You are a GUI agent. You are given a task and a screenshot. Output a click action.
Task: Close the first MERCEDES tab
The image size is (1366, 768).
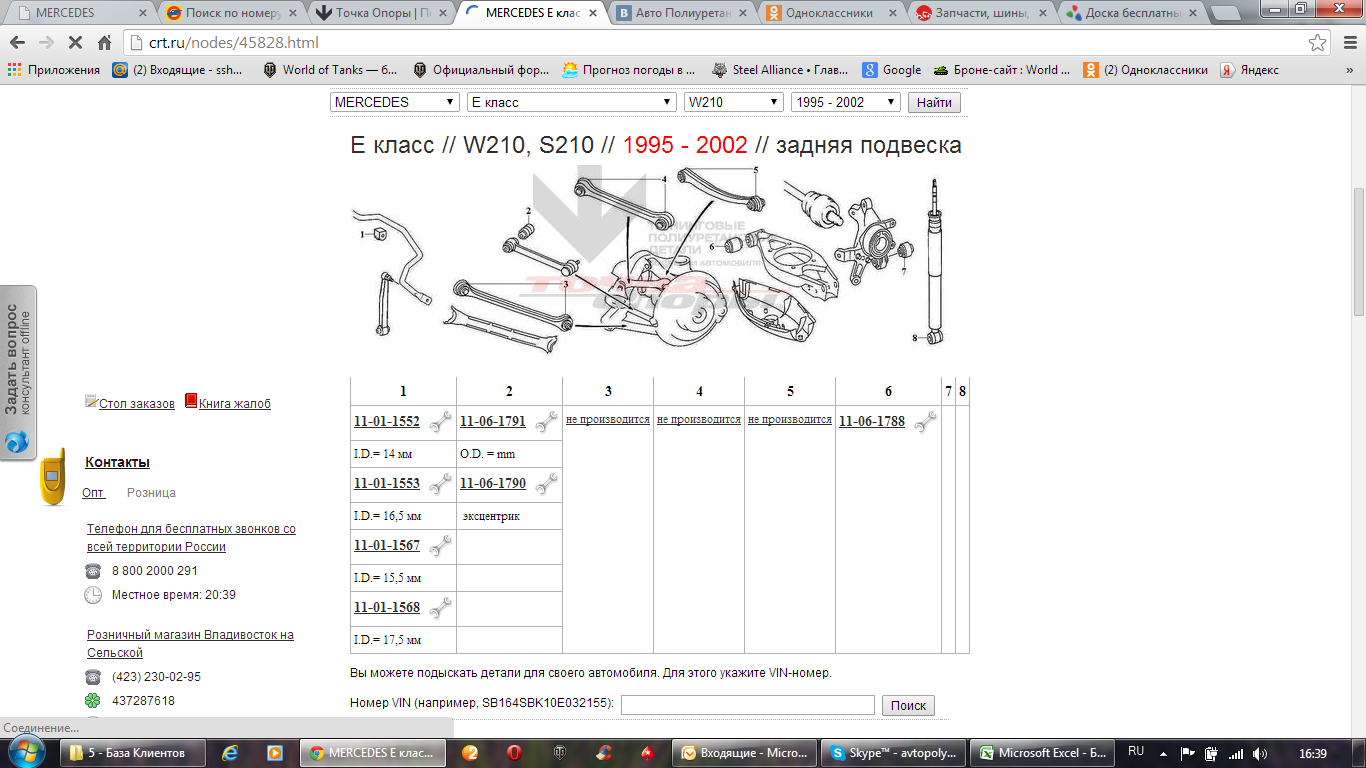[x=141, y=13]
